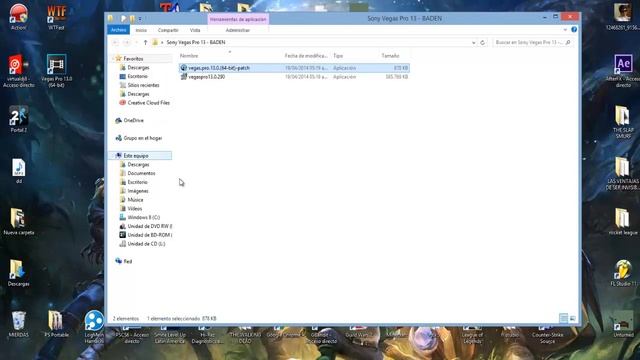This screenshot has height=360, width=640.
Task: Sort by the Fecha de modifica... column header
Action: 307,56
